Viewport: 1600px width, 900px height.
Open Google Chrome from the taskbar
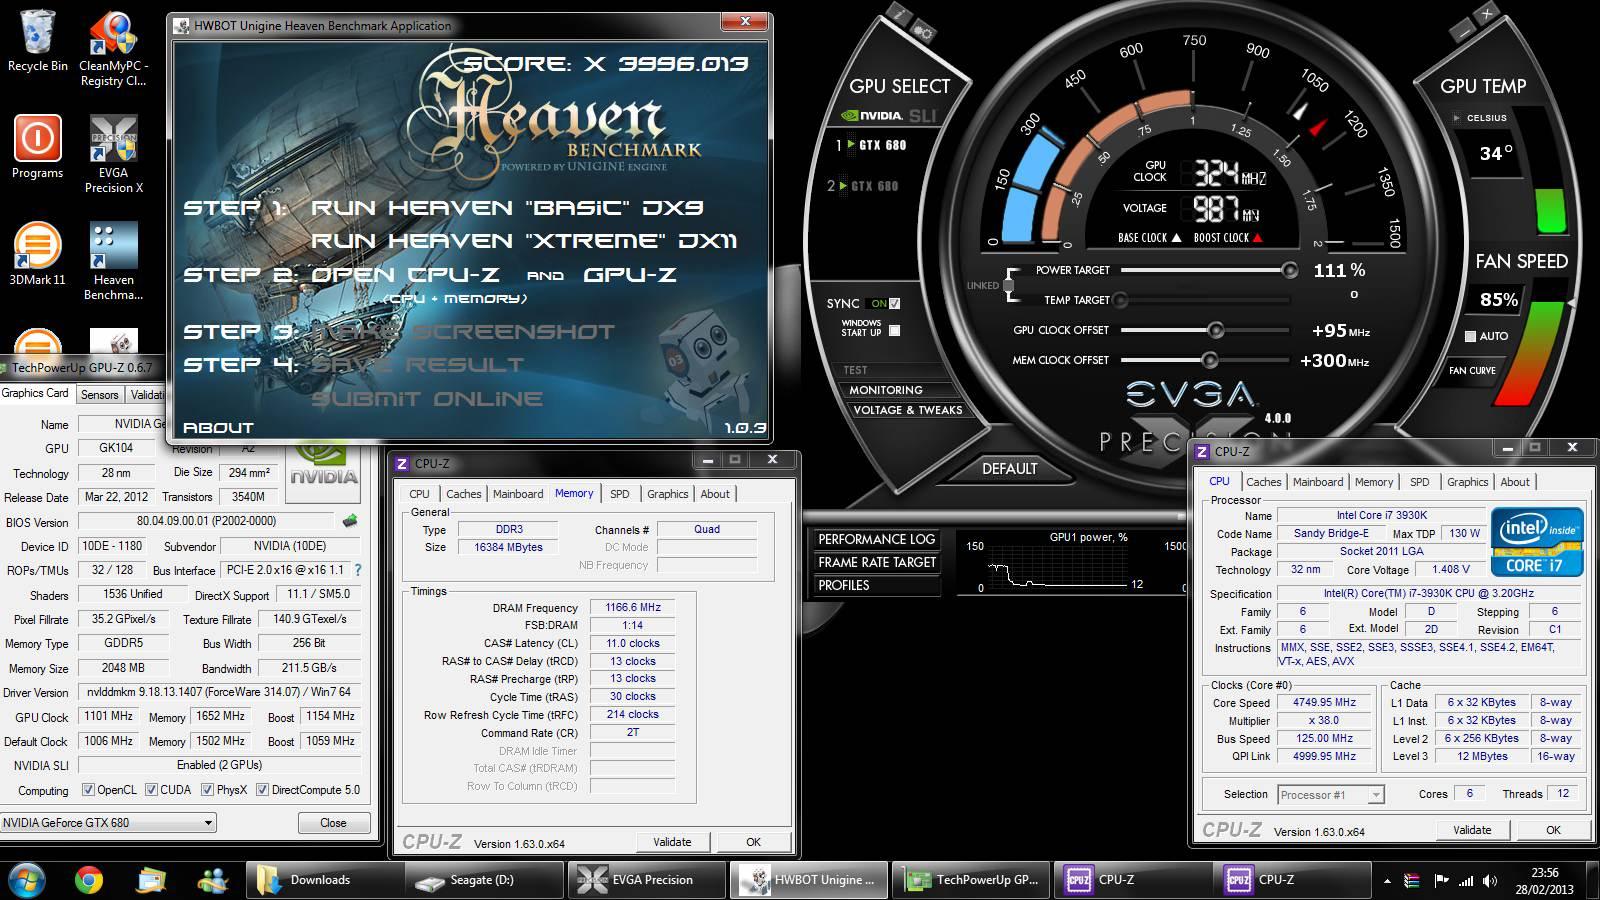tap(89, 880)
